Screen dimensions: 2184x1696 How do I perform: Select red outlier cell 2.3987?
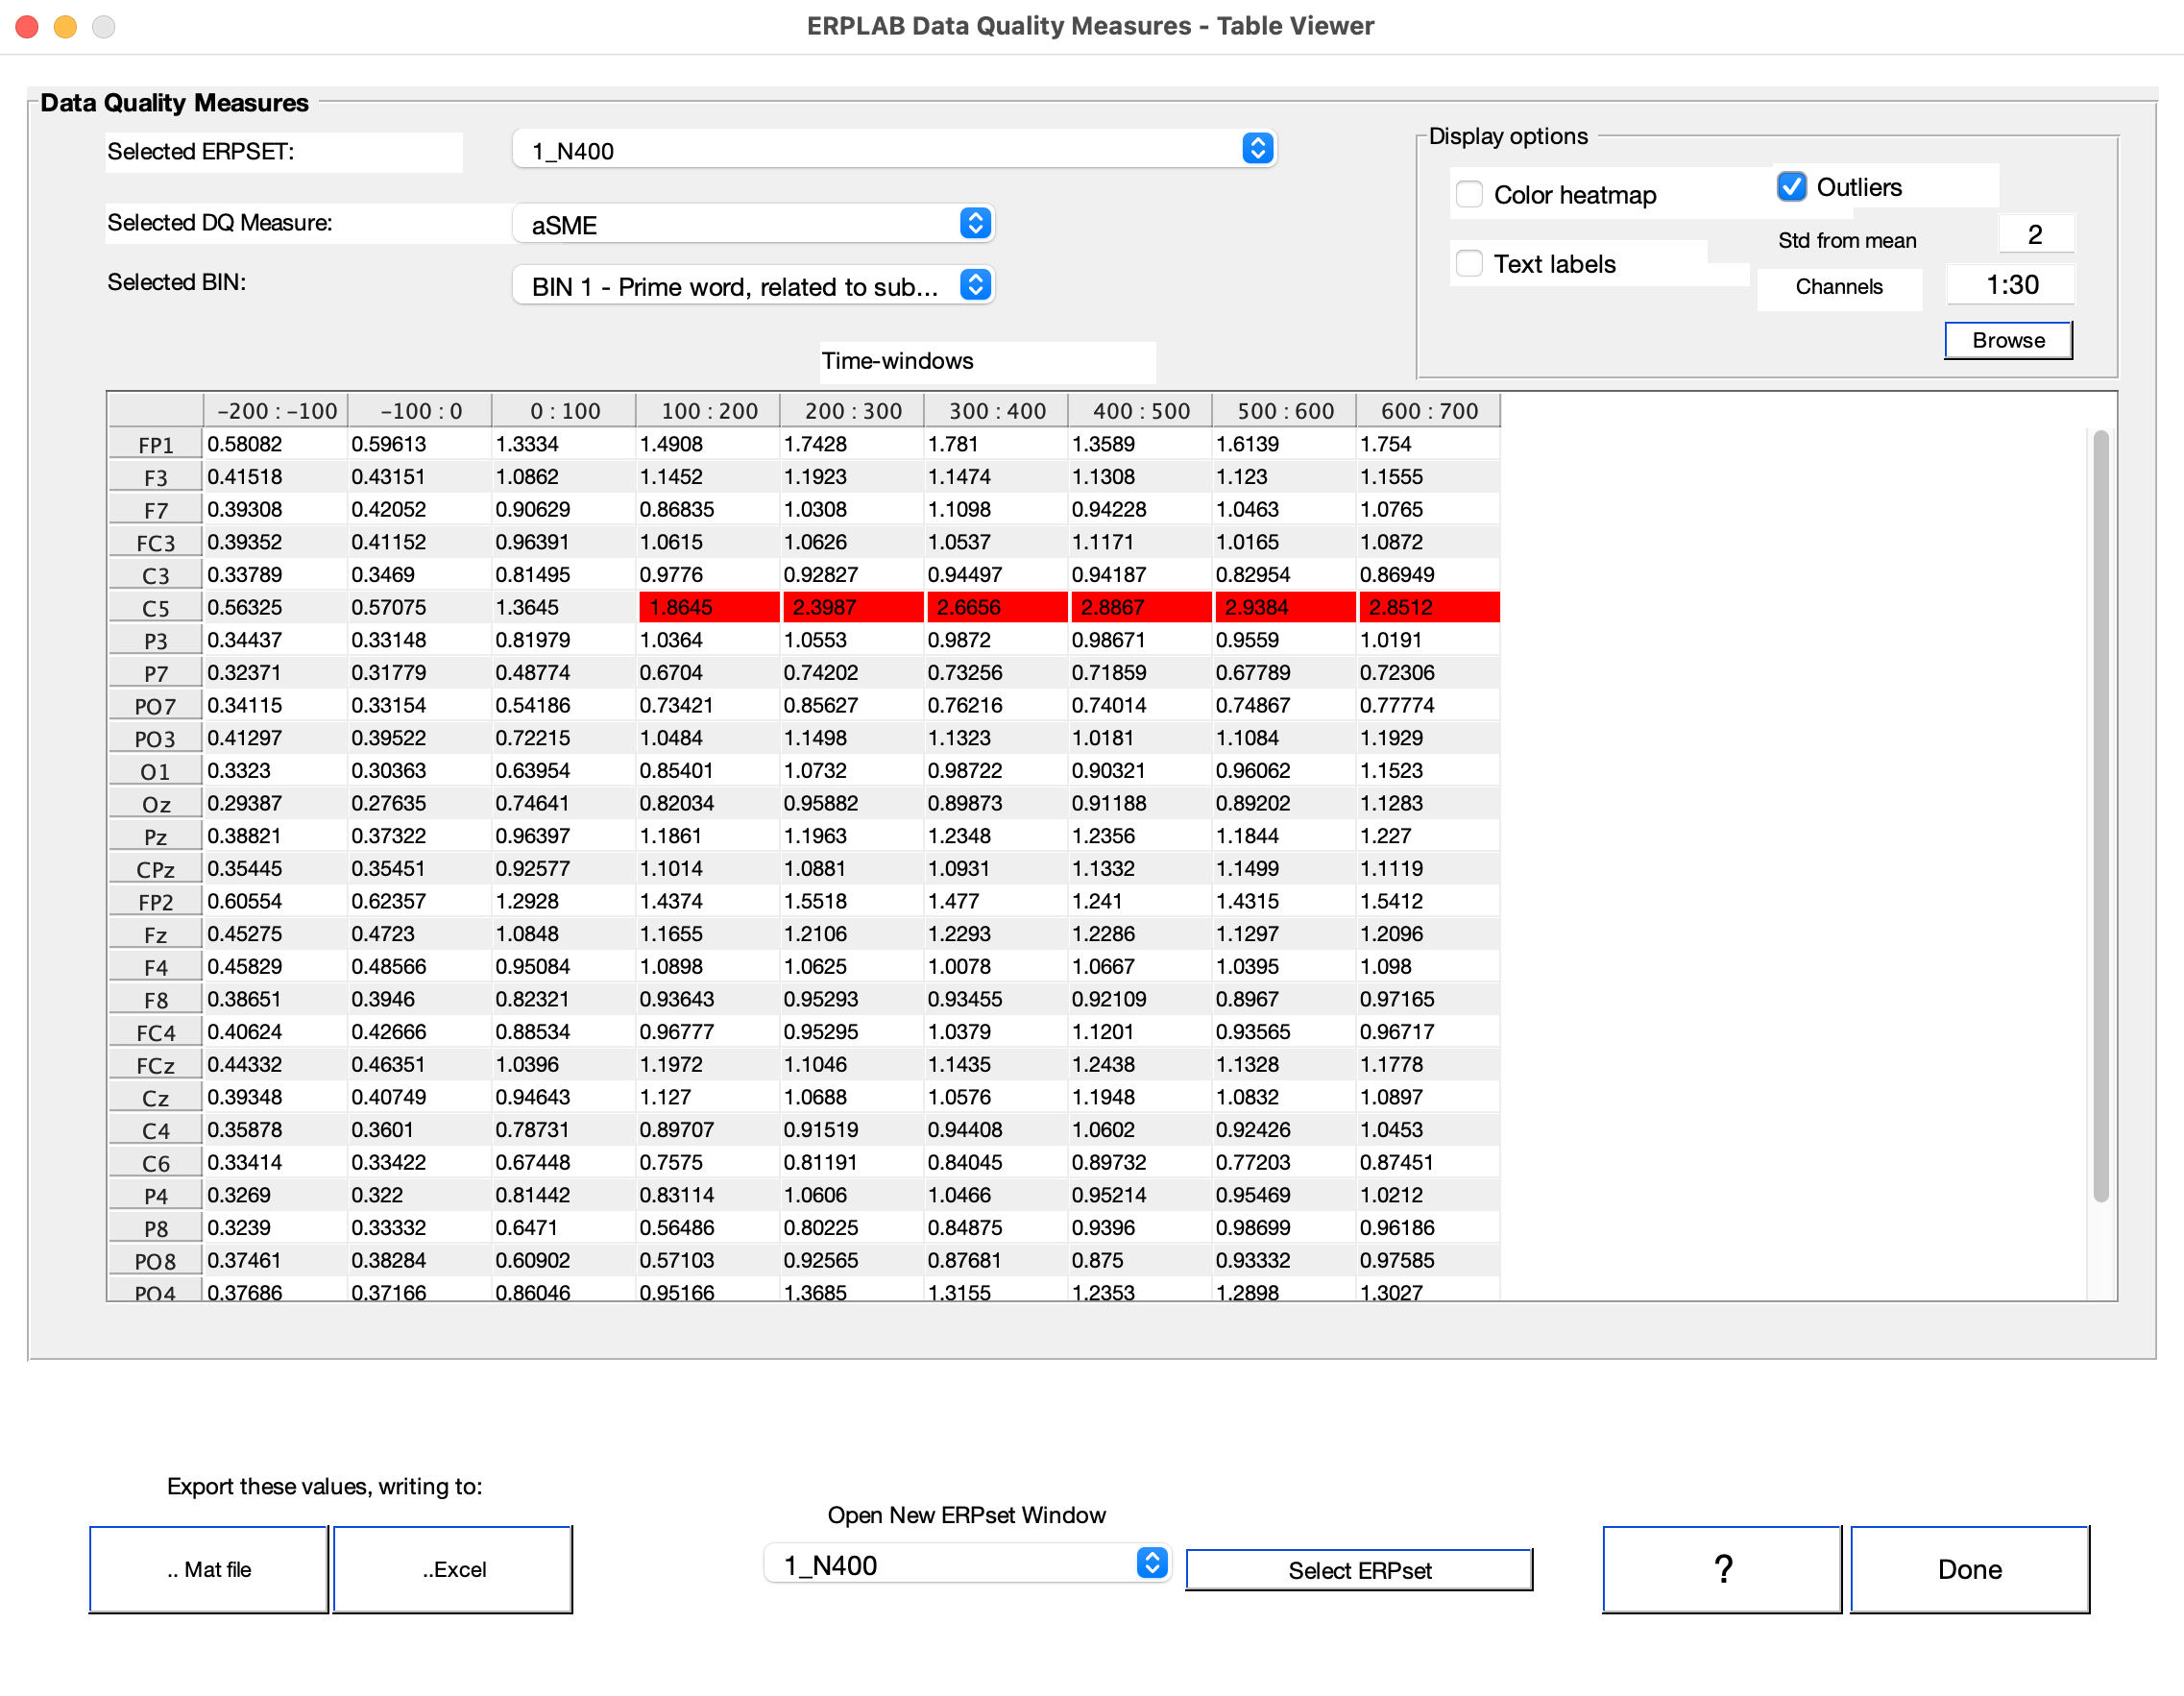point(853,607)
